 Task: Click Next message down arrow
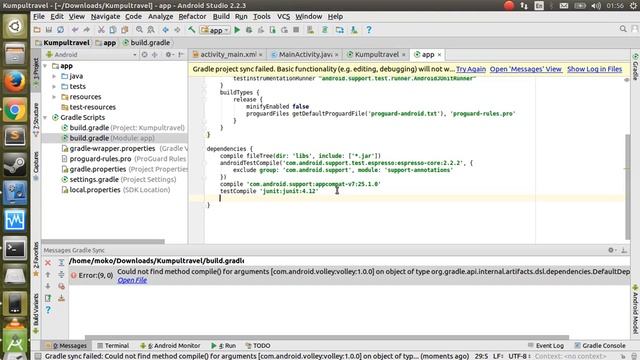pos(48,286)
